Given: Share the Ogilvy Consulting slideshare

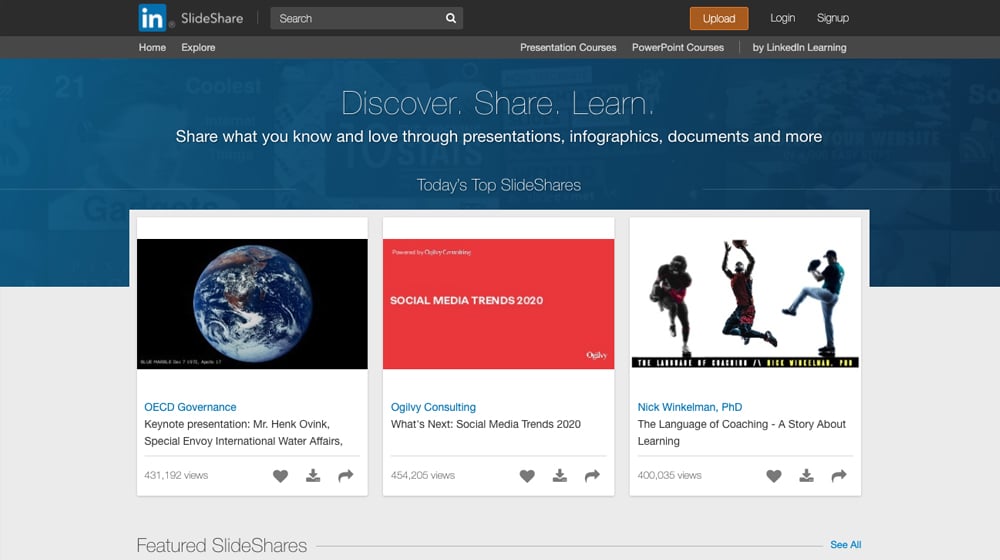Looking at the screenshot, I should coord(592,476).
